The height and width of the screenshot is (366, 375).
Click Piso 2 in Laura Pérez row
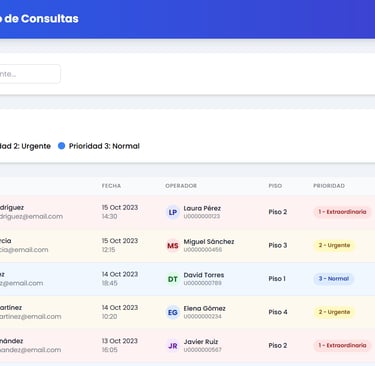click(278, 212)
